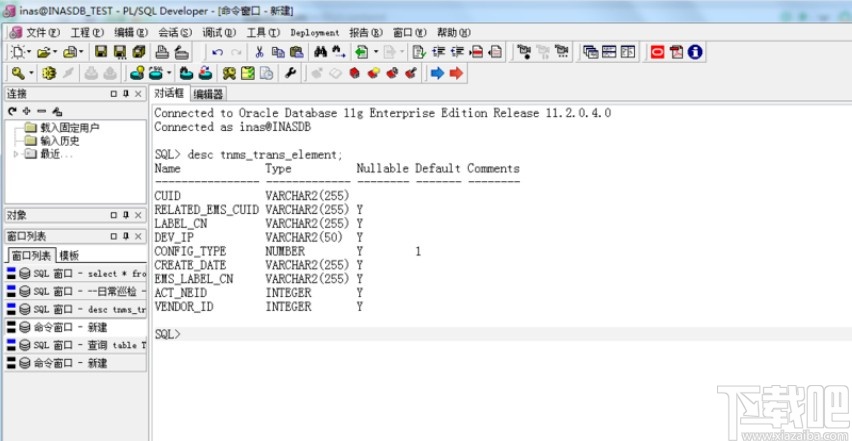Open the 工具 menu
This screenshot has width=852, height=441.
(263, 33)
